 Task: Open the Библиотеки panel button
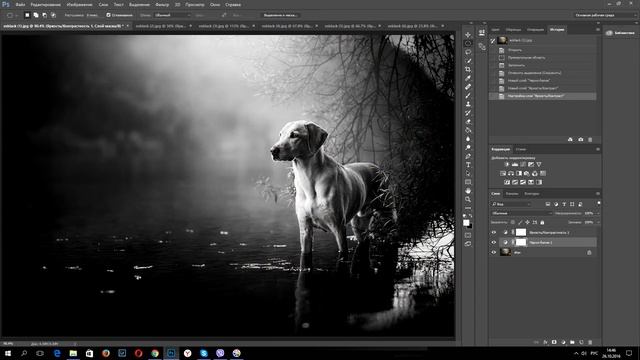[x=621, y=33]
